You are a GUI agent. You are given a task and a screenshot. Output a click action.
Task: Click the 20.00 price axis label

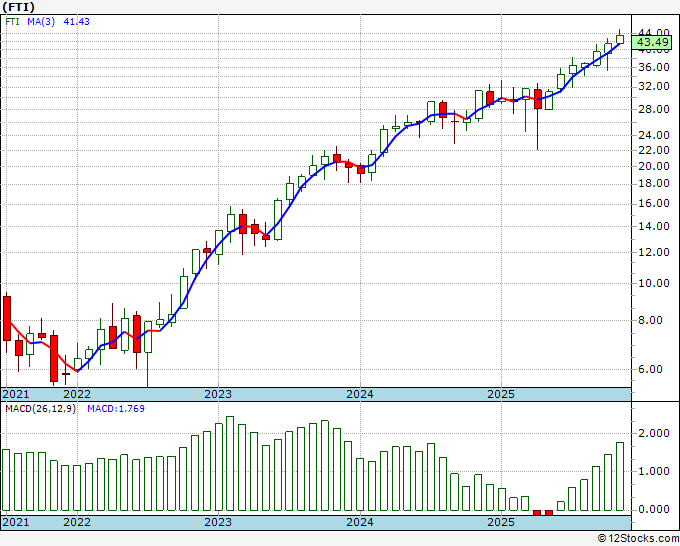tap(654, 166)
